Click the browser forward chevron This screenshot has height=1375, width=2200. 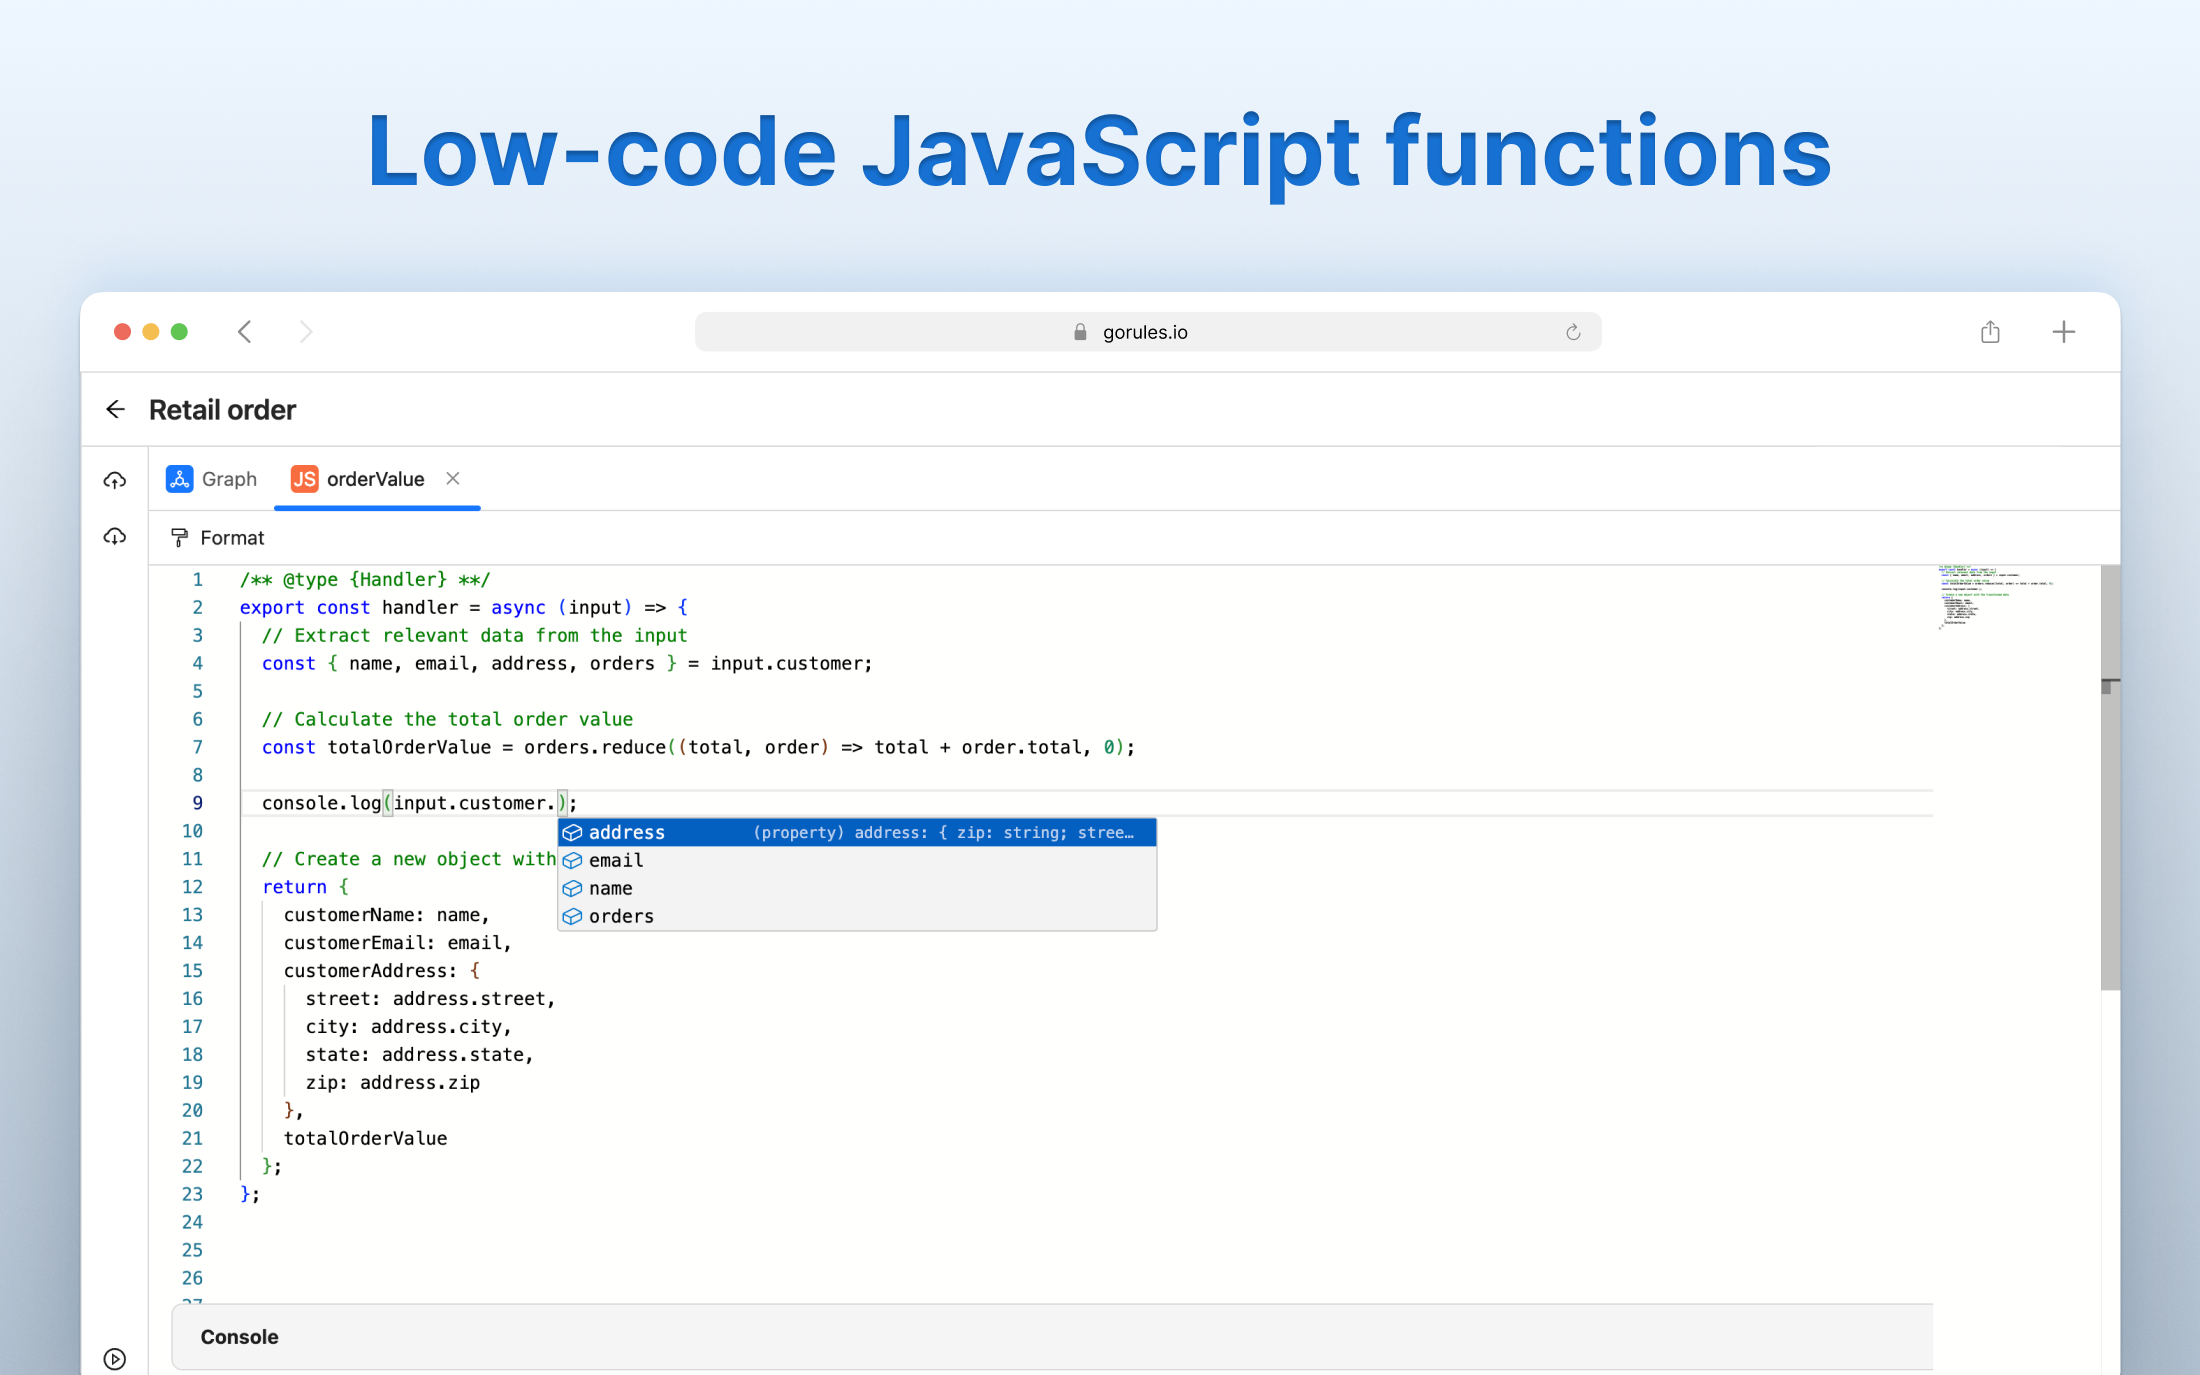pos(306,332)
